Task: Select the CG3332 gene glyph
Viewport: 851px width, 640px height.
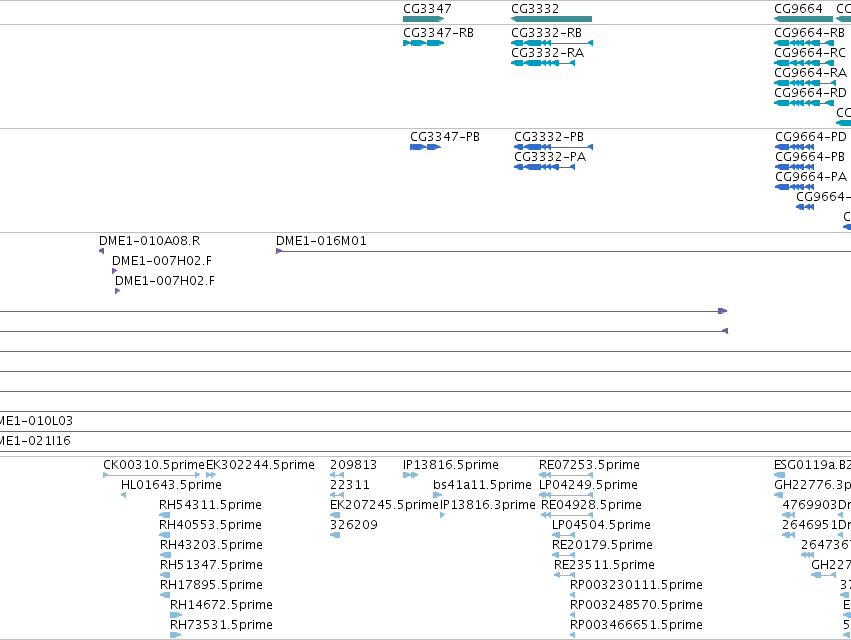Action: click(551, 19)
